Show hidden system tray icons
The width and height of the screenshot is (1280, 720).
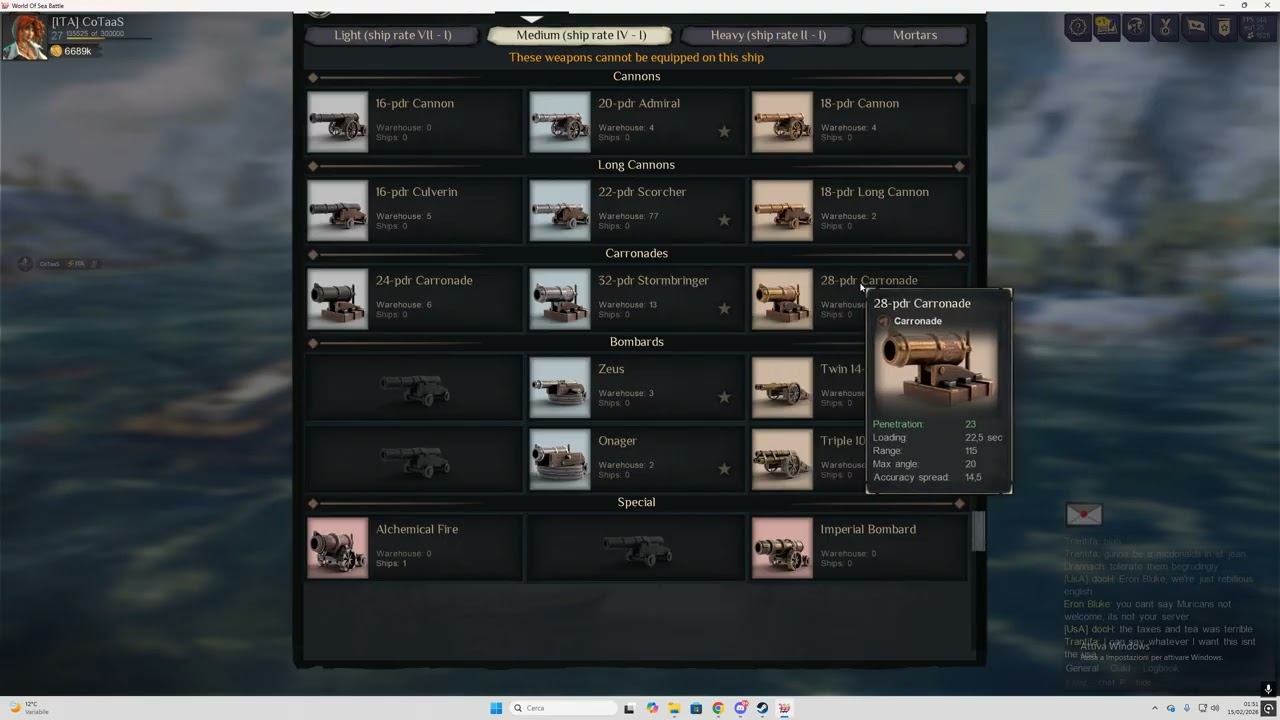1155,708
